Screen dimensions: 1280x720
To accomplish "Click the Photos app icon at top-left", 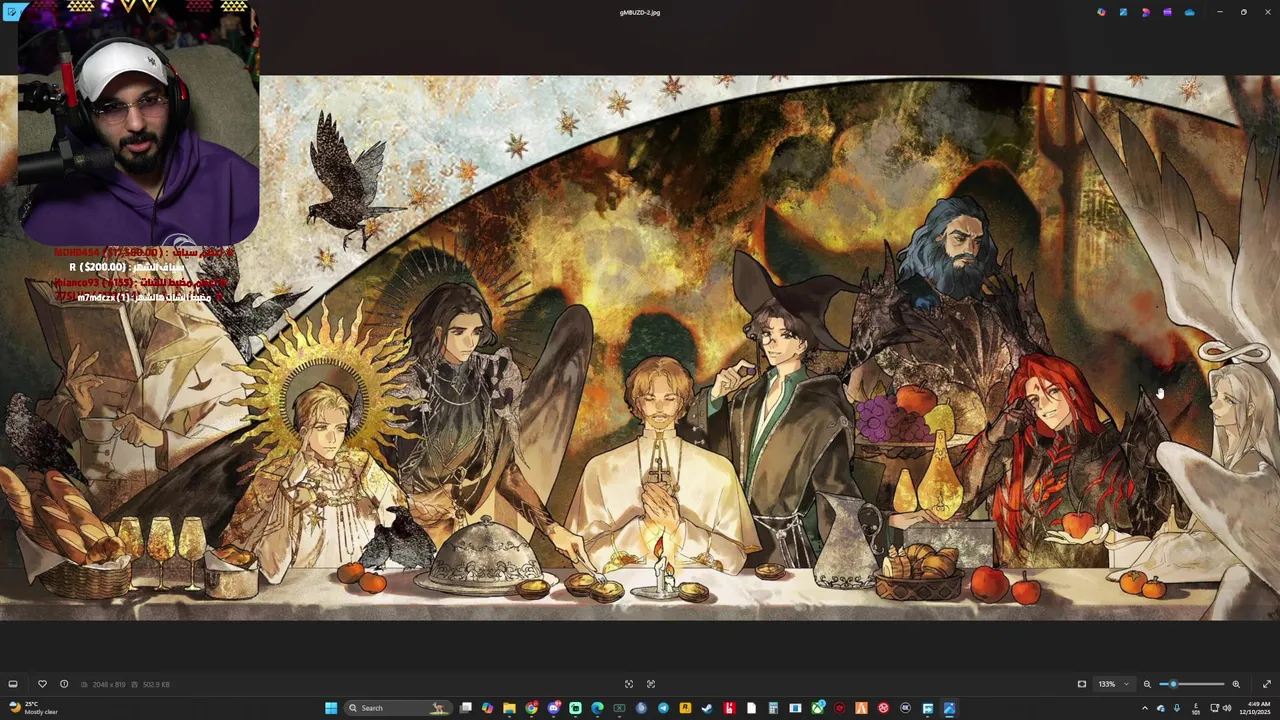I will [x=11, y=12].
